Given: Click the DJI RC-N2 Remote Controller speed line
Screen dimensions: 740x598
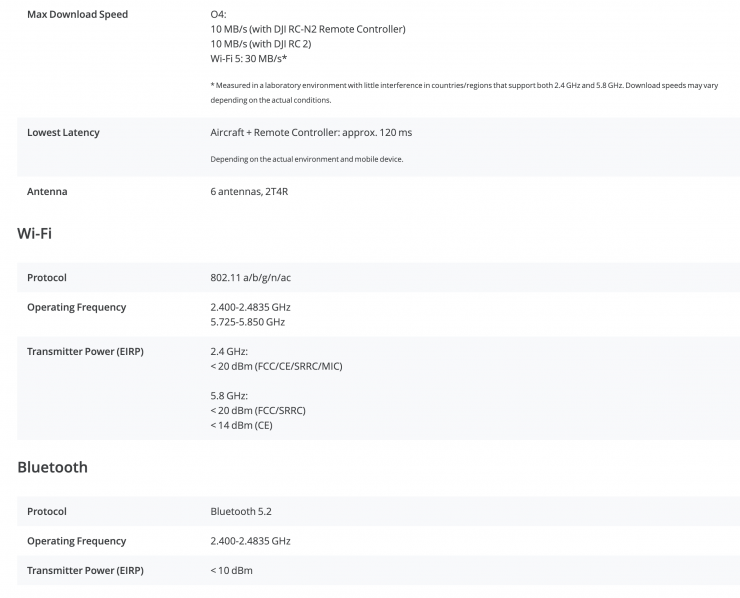Looking at the screenshot, I should click(x=307, y=29).
